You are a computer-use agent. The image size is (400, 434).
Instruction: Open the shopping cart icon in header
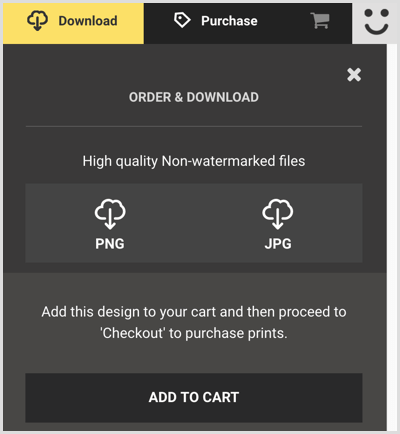coord(320,21)
